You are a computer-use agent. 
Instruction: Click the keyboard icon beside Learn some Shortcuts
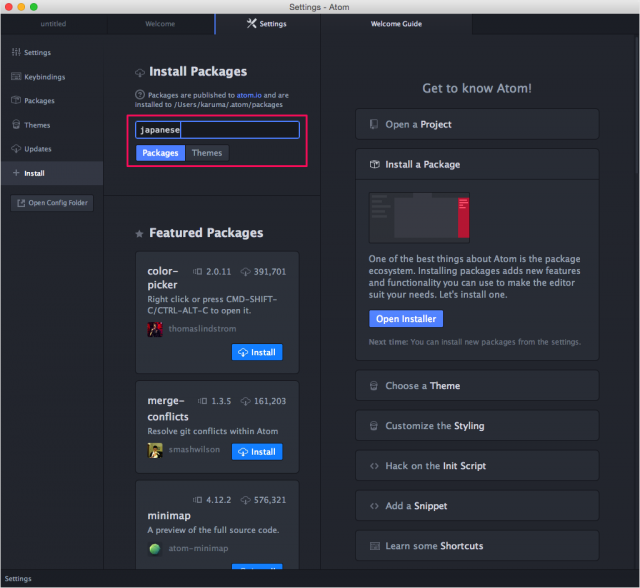[x=374, y=546]
